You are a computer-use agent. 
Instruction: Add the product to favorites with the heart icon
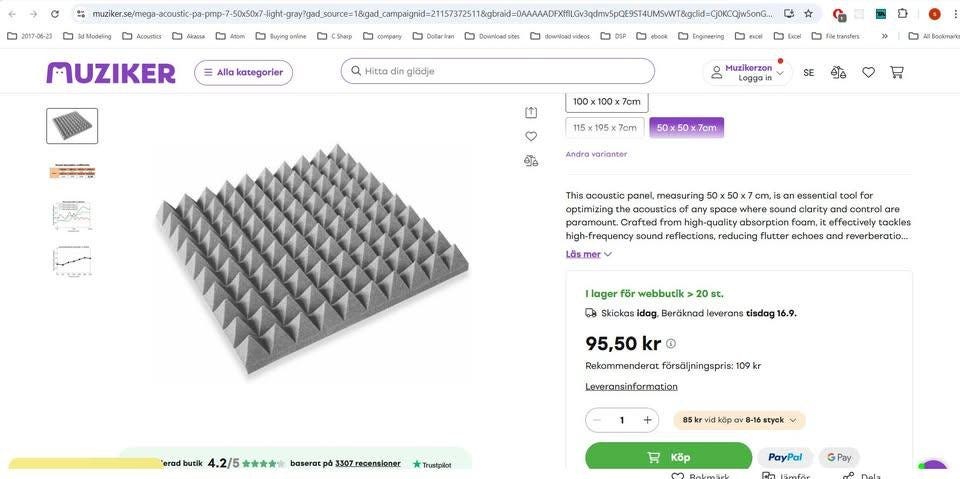tap(531, 136)
